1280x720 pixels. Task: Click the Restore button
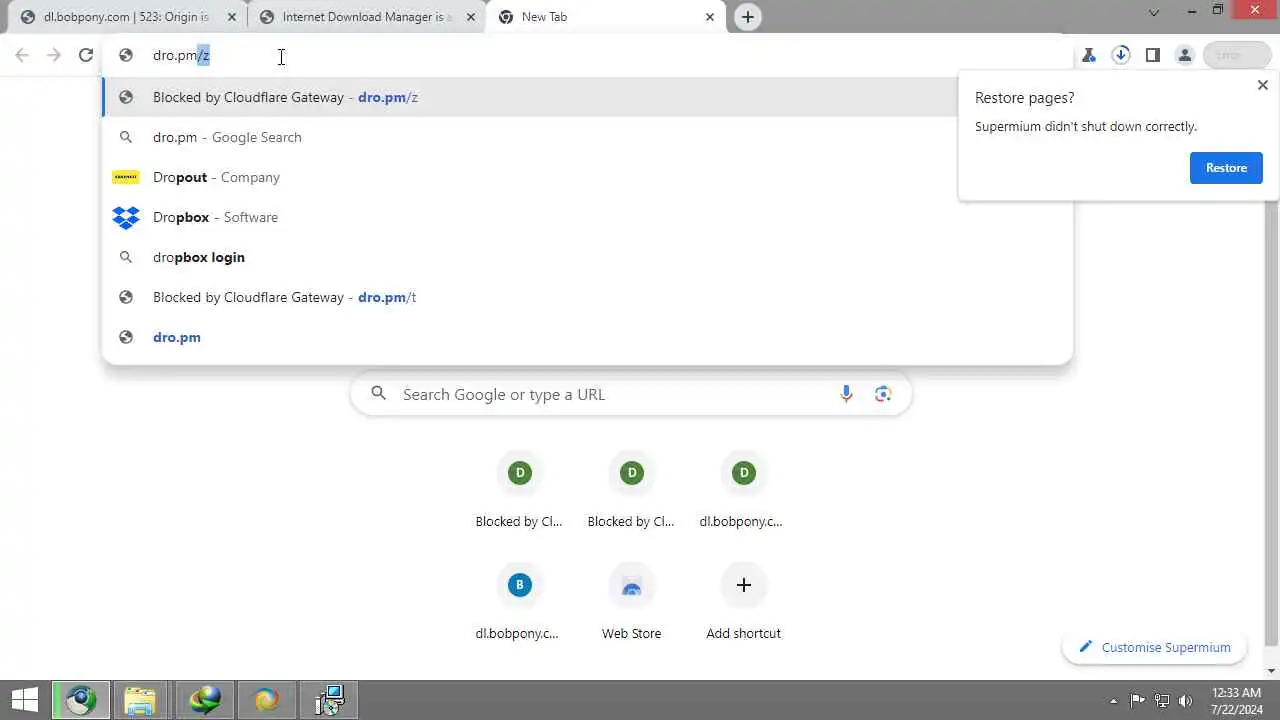tap(1226, 168)
